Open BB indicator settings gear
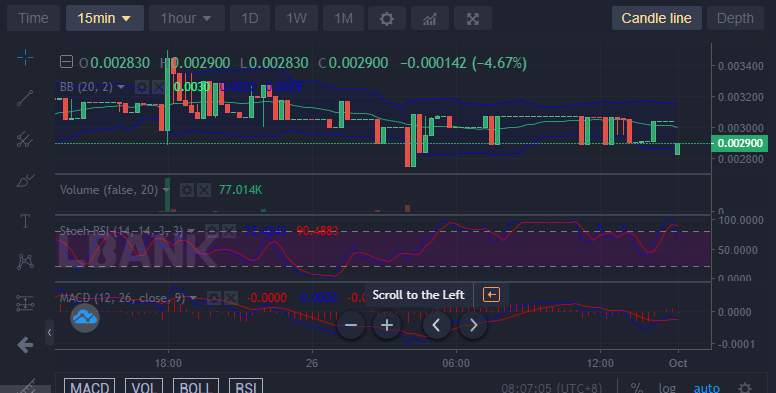The height and width of the screenshot is (393, 776). click(x=142, y=87)
